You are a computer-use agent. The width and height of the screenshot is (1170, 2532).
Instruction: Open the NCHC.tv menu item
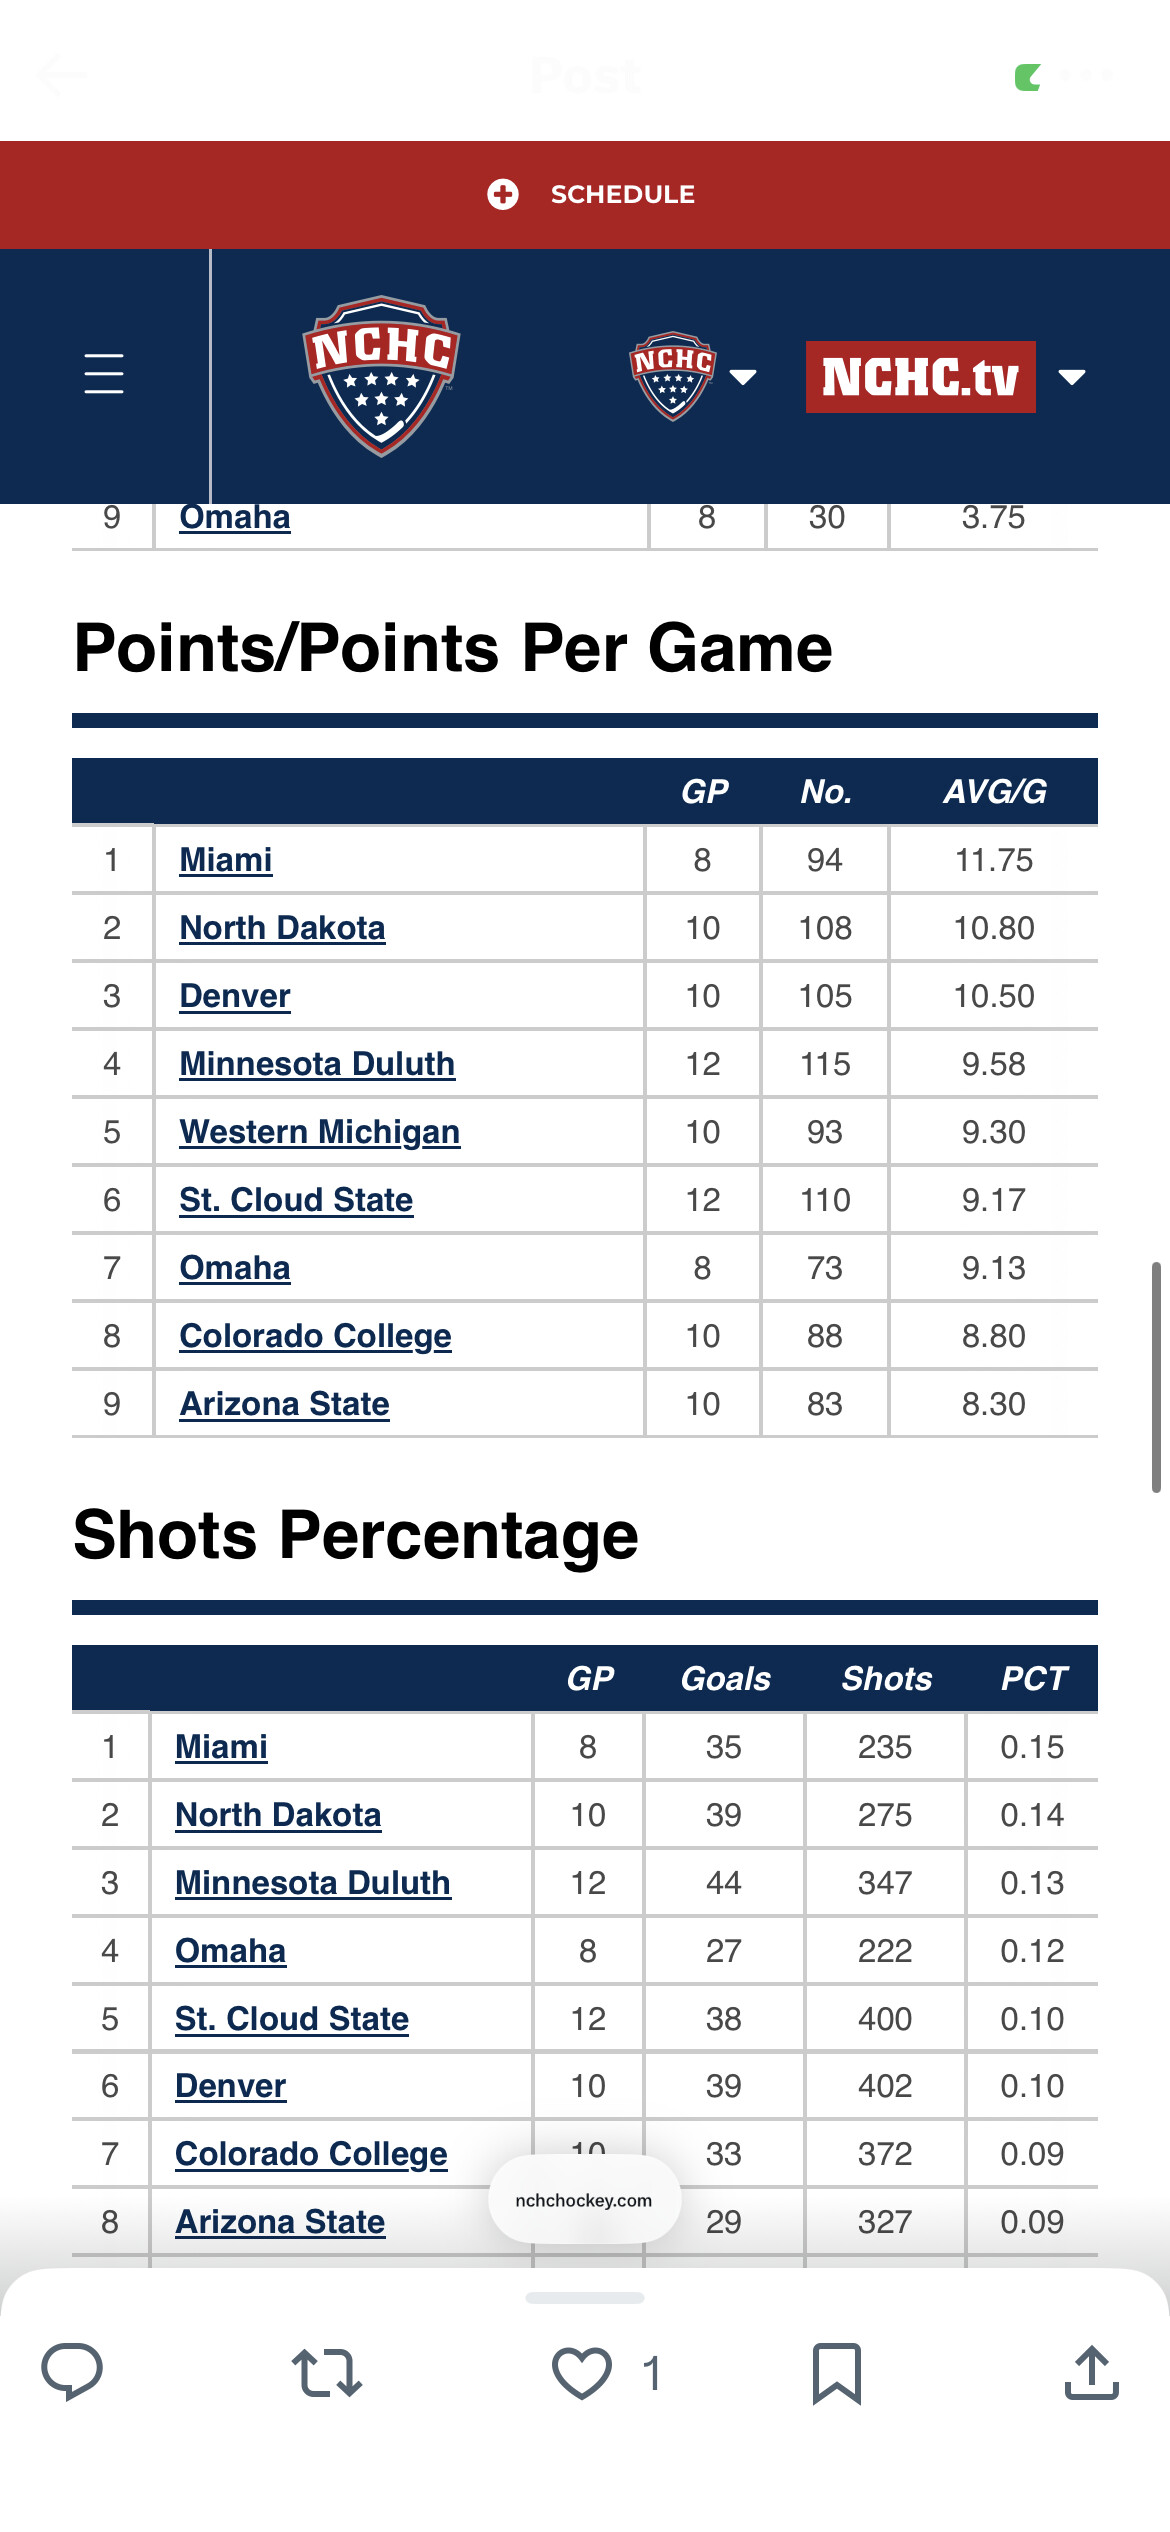coord(920,377)
